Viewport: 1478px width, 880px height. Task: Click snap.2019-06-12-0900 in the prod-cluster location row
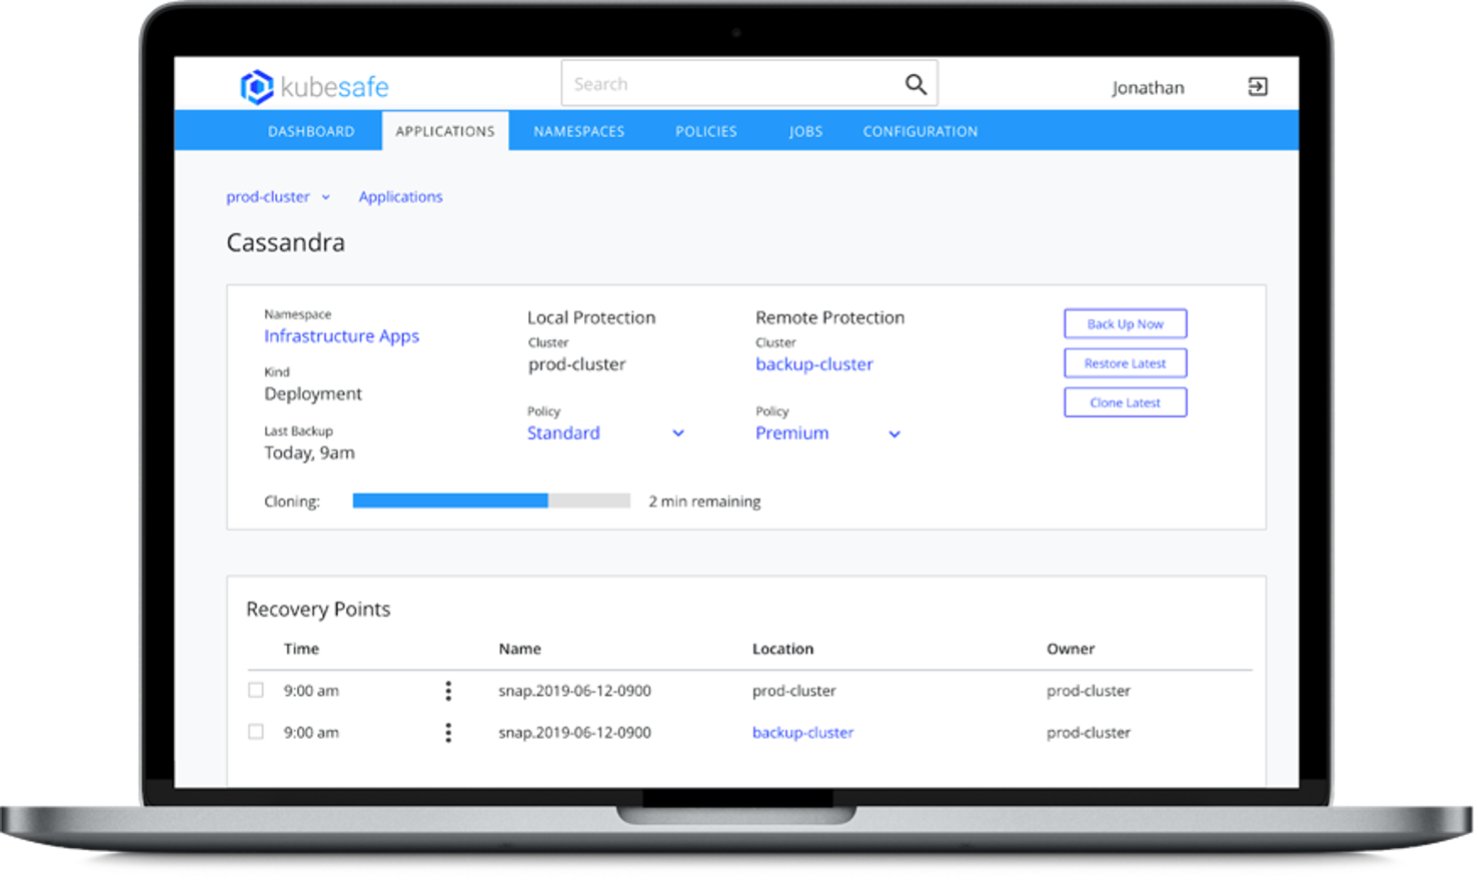coord(575,691)
